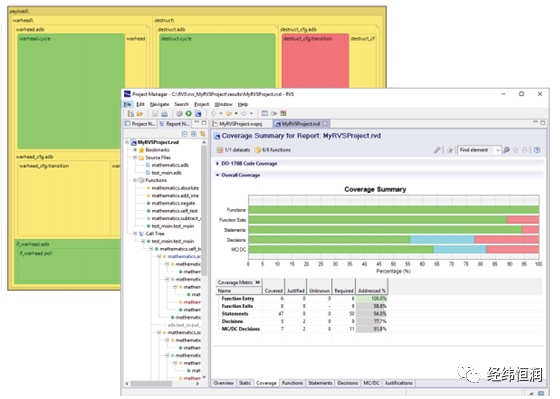Click expand all icon in Report Navigator
This screenshot has width=560, height=399.
click(194, 134)
